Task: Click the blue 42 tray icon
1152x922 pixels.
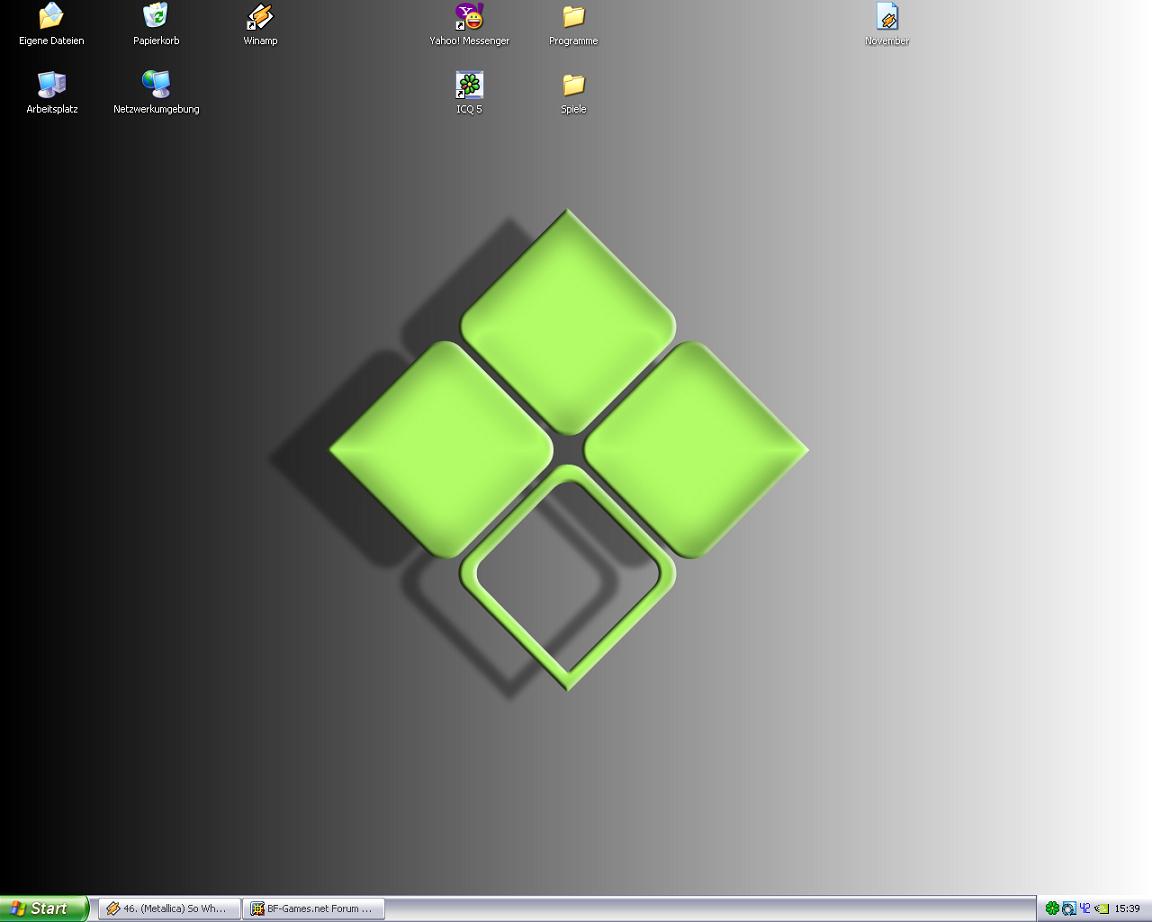Action: pyautogui.click(x=1085, y=909)
